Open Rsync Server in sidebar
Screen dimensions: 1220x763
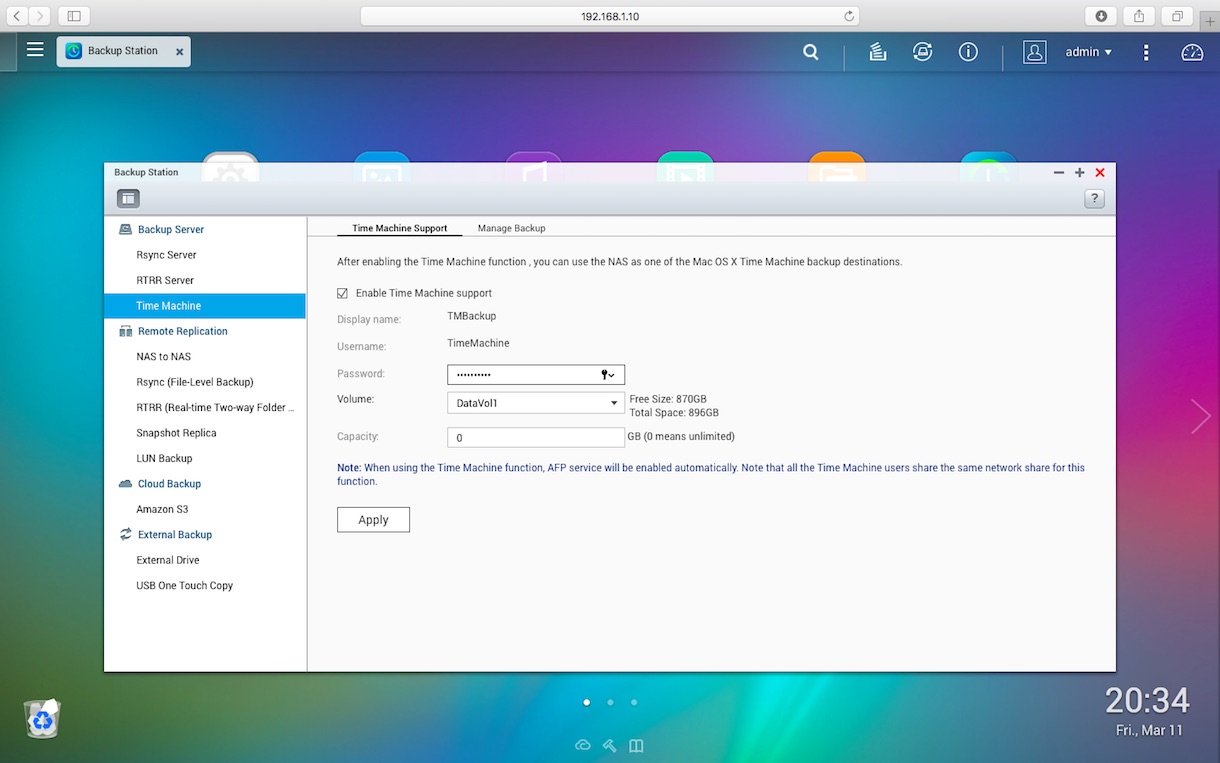tap(166, 255)
